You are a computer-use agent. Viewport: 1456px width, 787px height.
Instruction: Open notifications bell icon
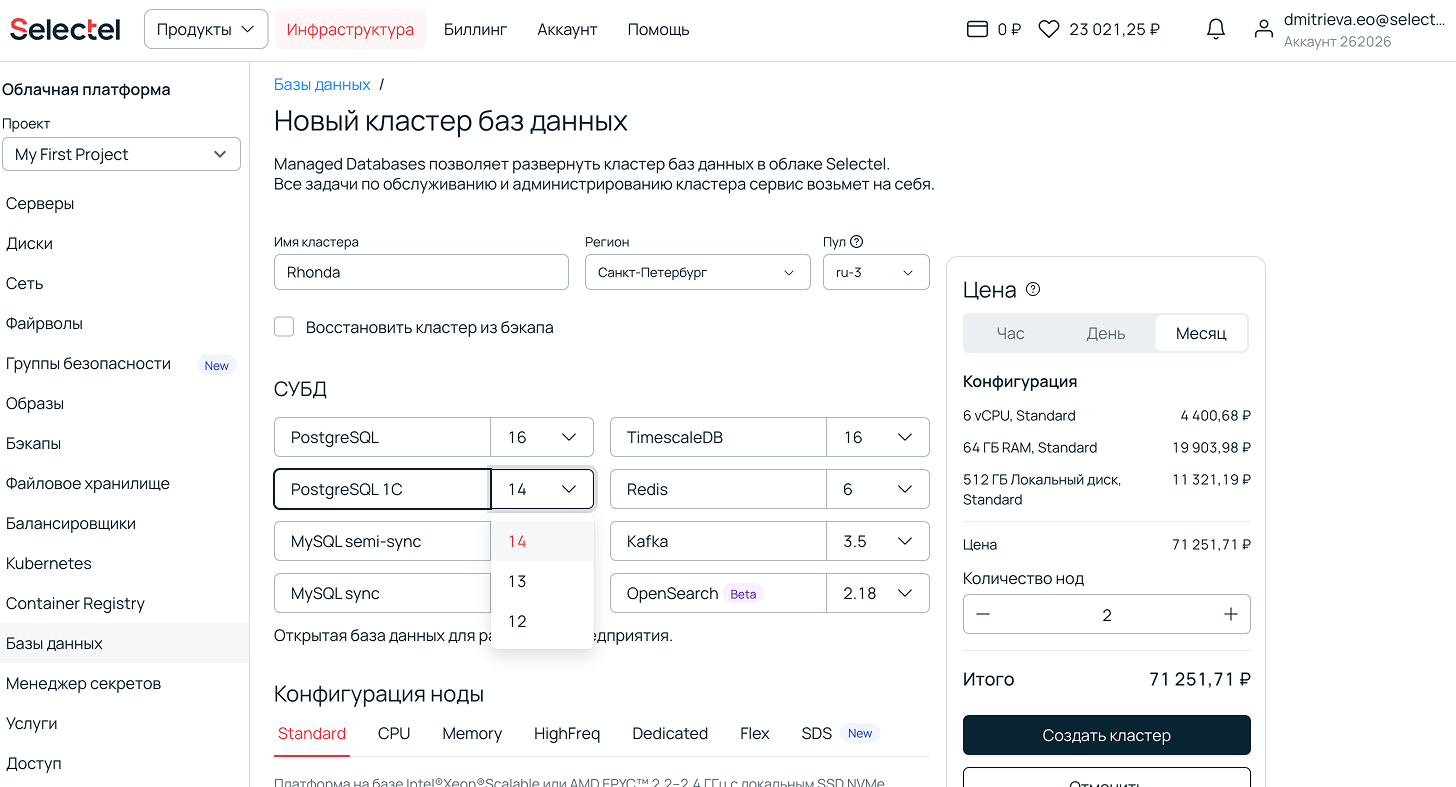click(1216, 30)
